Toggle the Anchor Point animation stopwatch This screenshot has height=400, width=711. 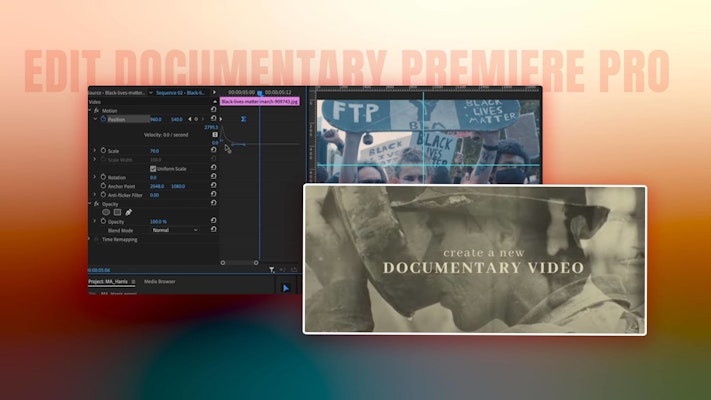click(103, 186)
